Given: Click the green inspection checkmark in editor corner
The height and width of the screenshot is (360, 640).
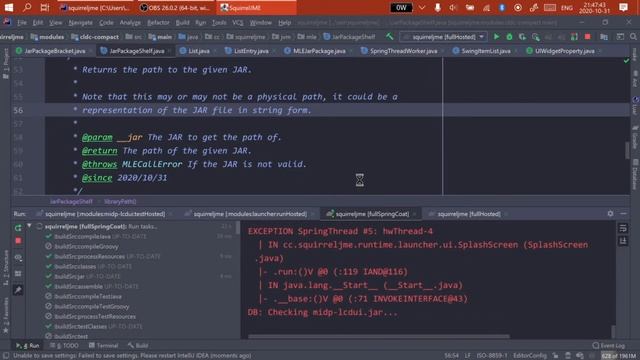Looking at the screenshot, I should point(627,60).
